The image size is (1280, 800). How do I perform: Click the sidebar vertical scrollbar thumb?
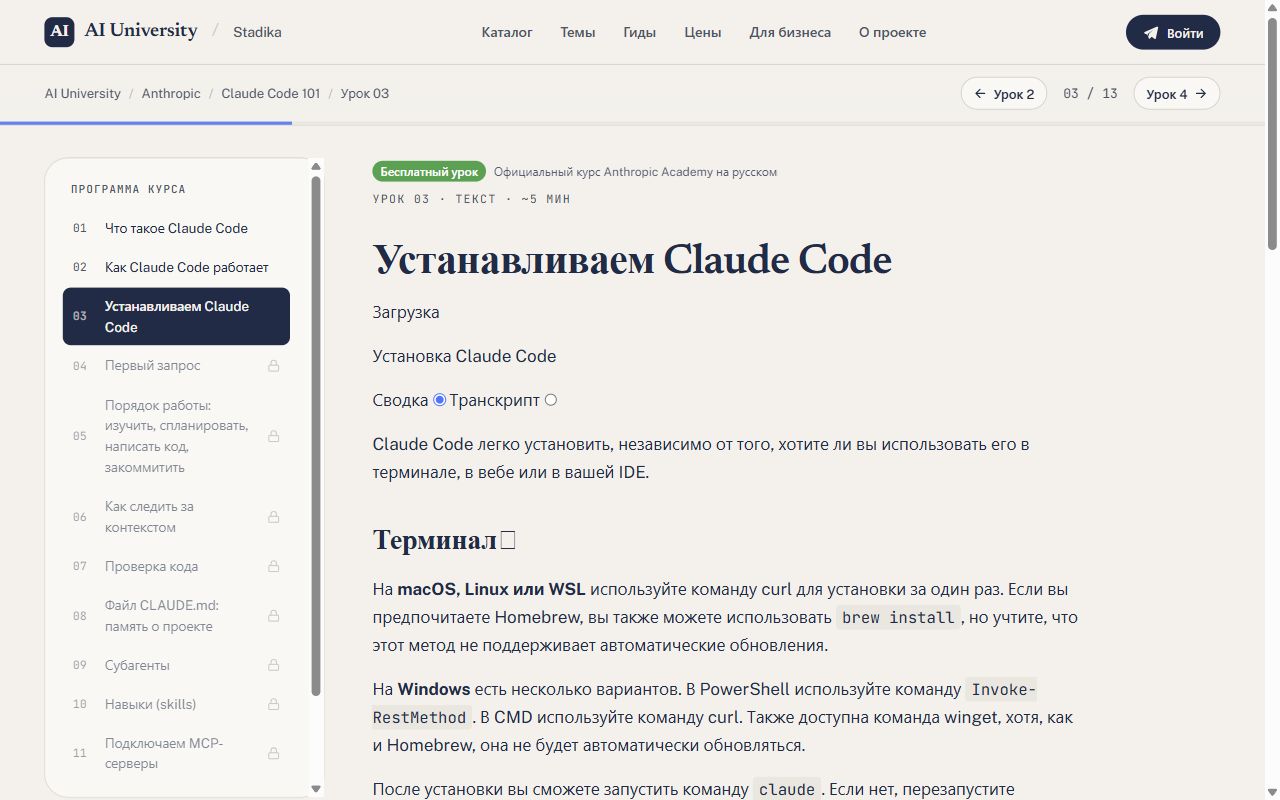(316, 436)
